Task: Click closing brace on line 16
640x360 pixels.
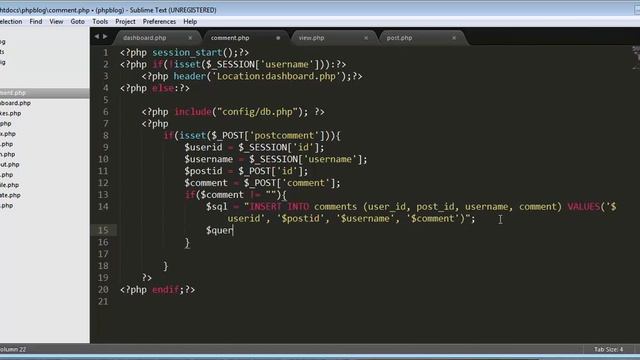Action: (187, 242)
